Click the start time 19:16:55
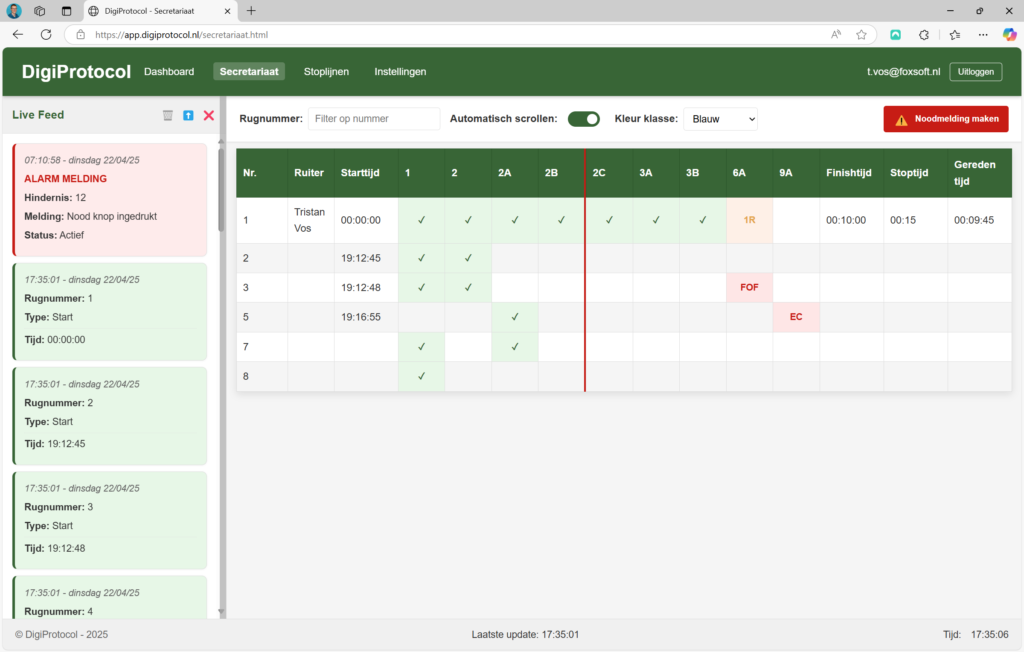This screenshot has width=1024, height=652. tap(360, 317)
